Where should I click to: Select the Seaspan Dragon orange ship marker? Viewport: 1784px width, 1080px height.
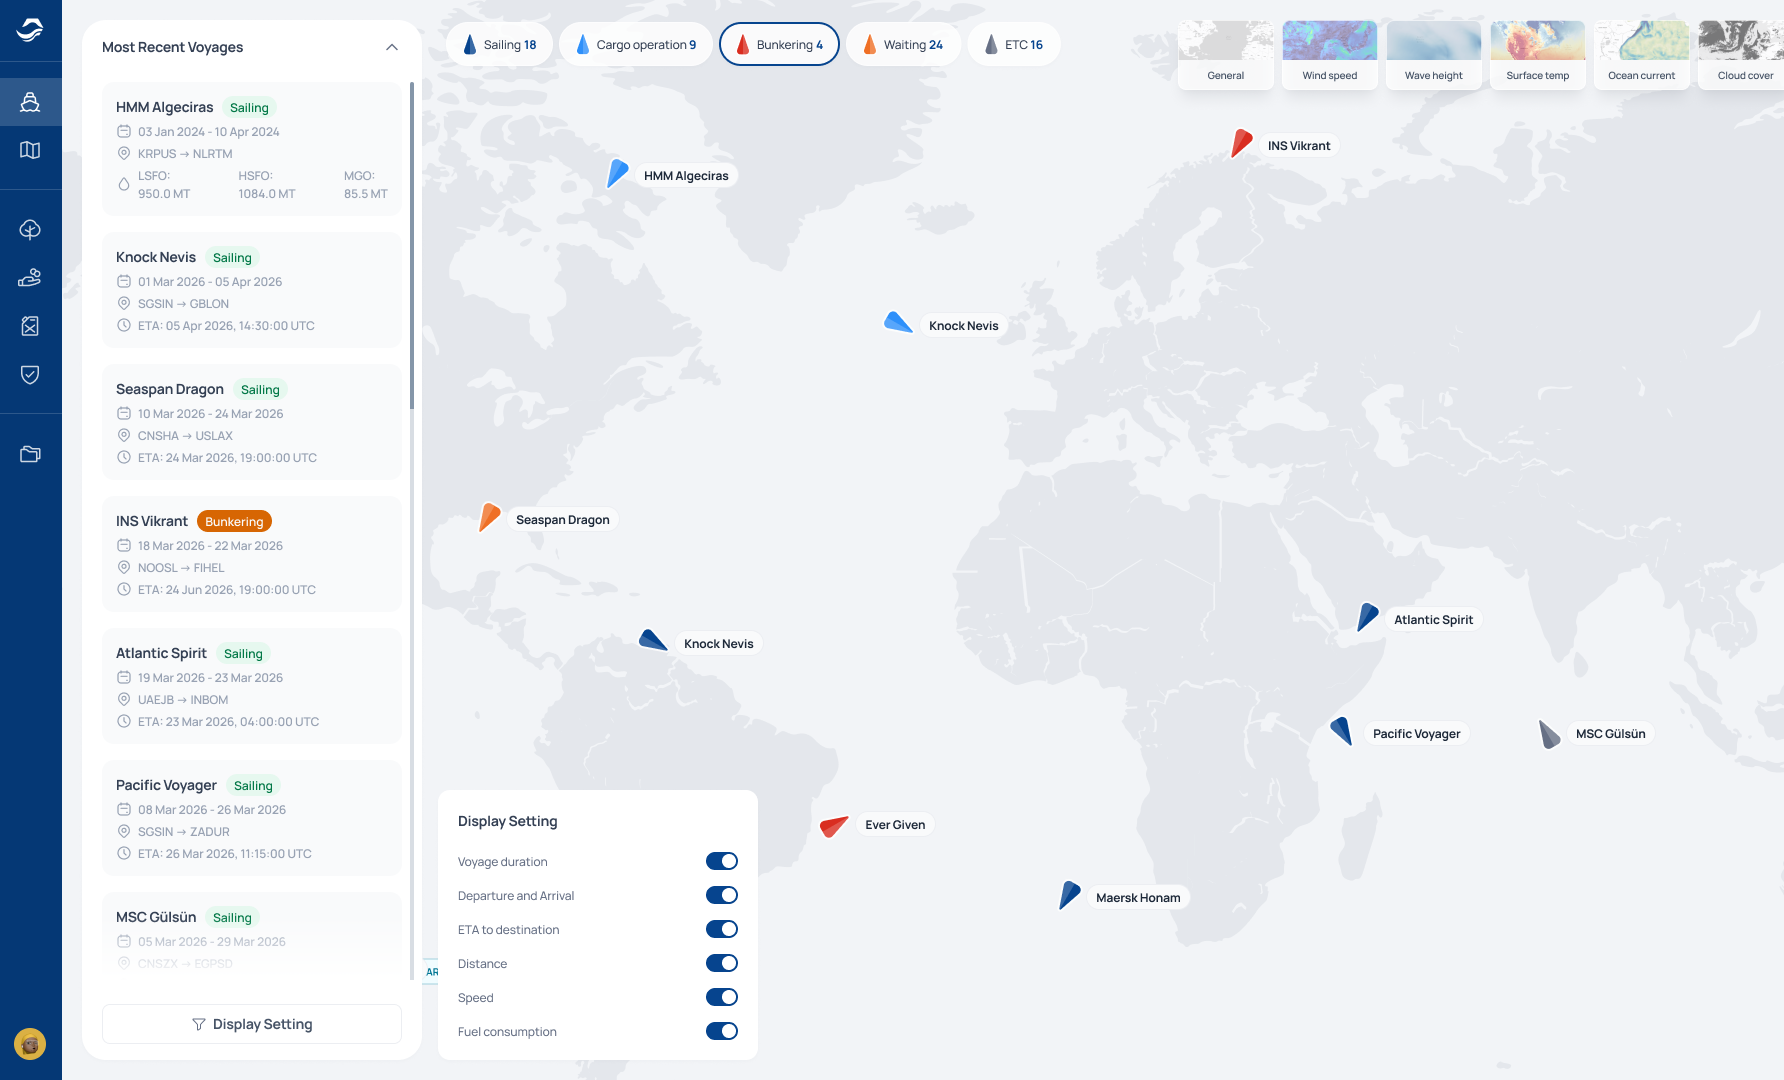489,517
